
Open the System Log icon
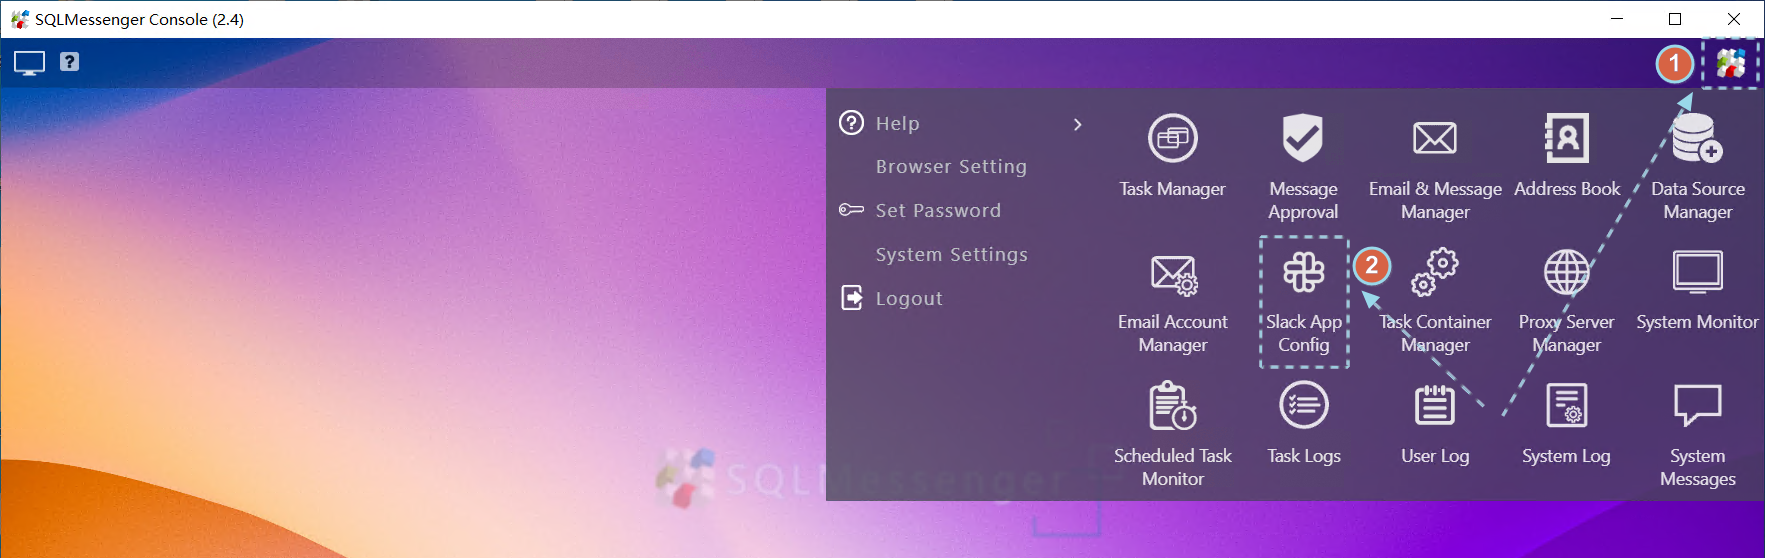[x=1566, y=405]
